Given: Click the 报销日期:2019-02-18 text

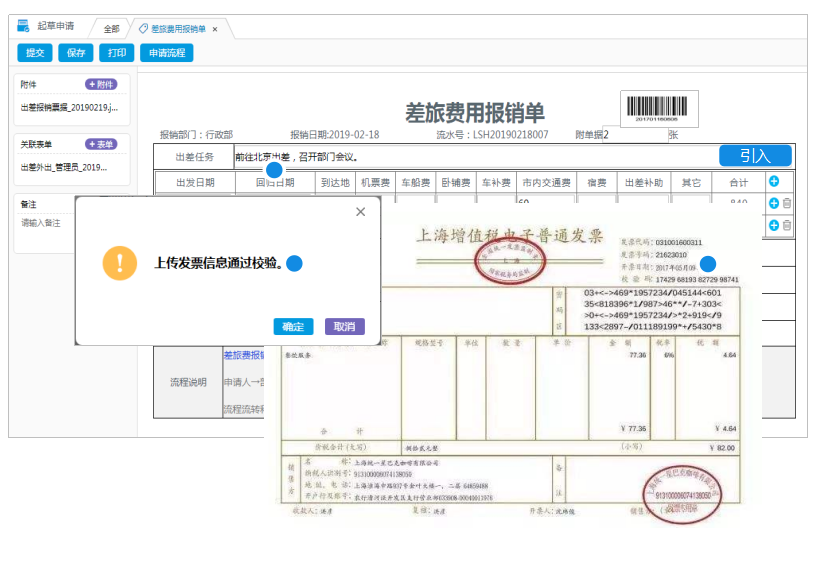Looking at the screenshot, I should pyautogui.click(x=335, y=135).
